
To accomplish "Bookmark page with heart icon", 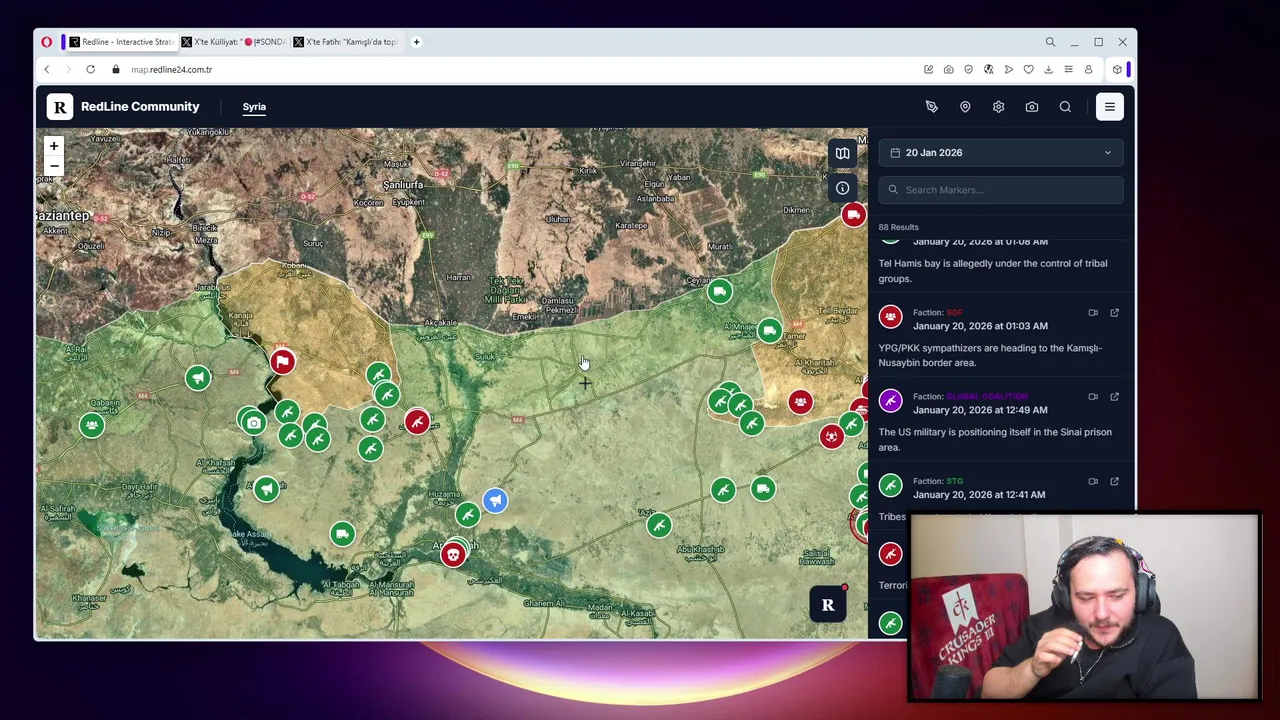I will coord(1028,70).
